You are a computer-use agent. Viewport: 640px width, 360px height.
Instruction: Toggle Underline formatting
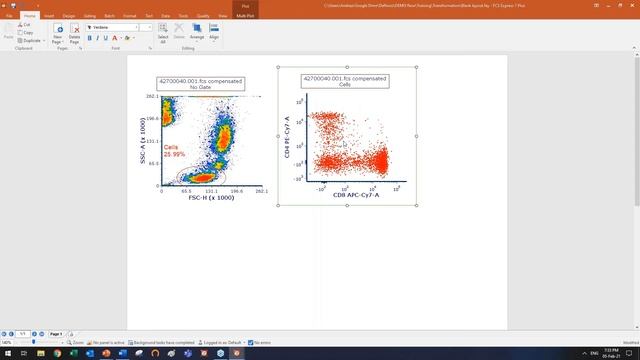[106, 38]
